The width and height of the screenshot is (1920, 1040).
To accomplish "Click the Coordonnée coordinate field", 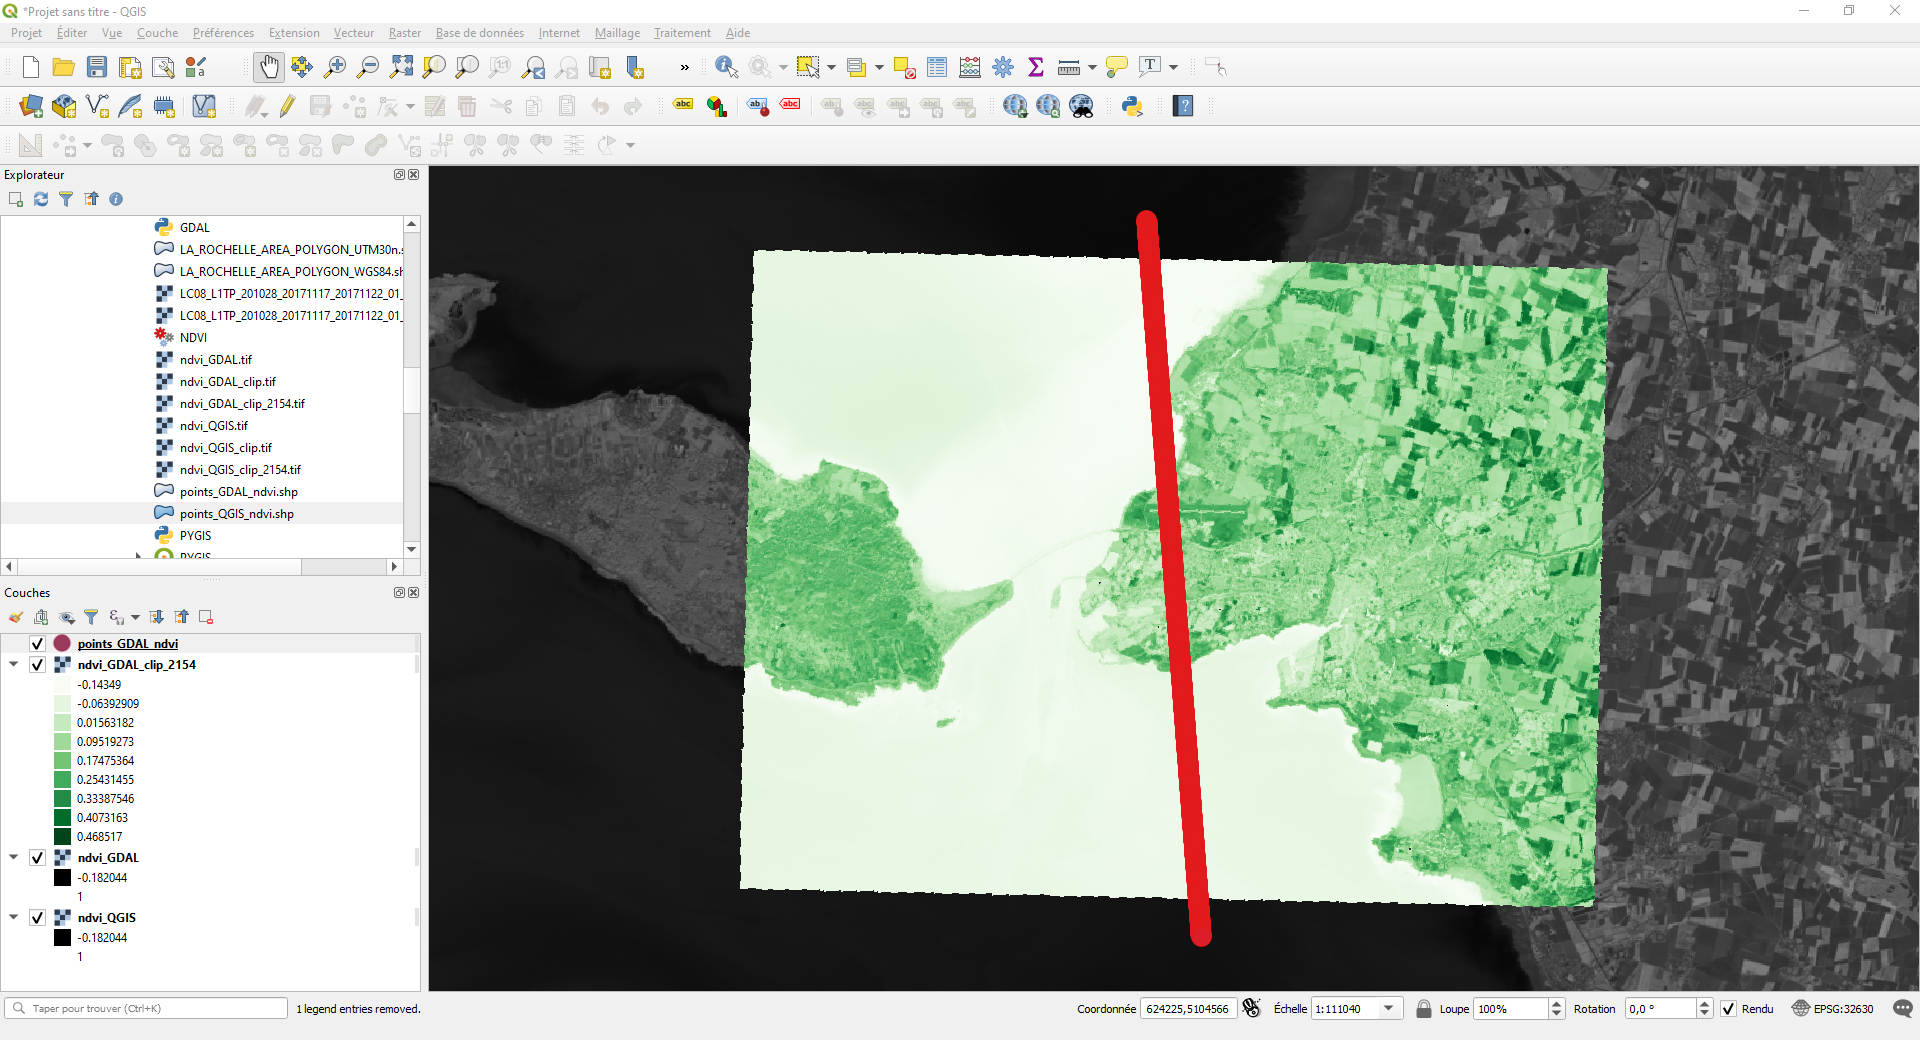I will pyautogui.click(x=1188, y=1008).
